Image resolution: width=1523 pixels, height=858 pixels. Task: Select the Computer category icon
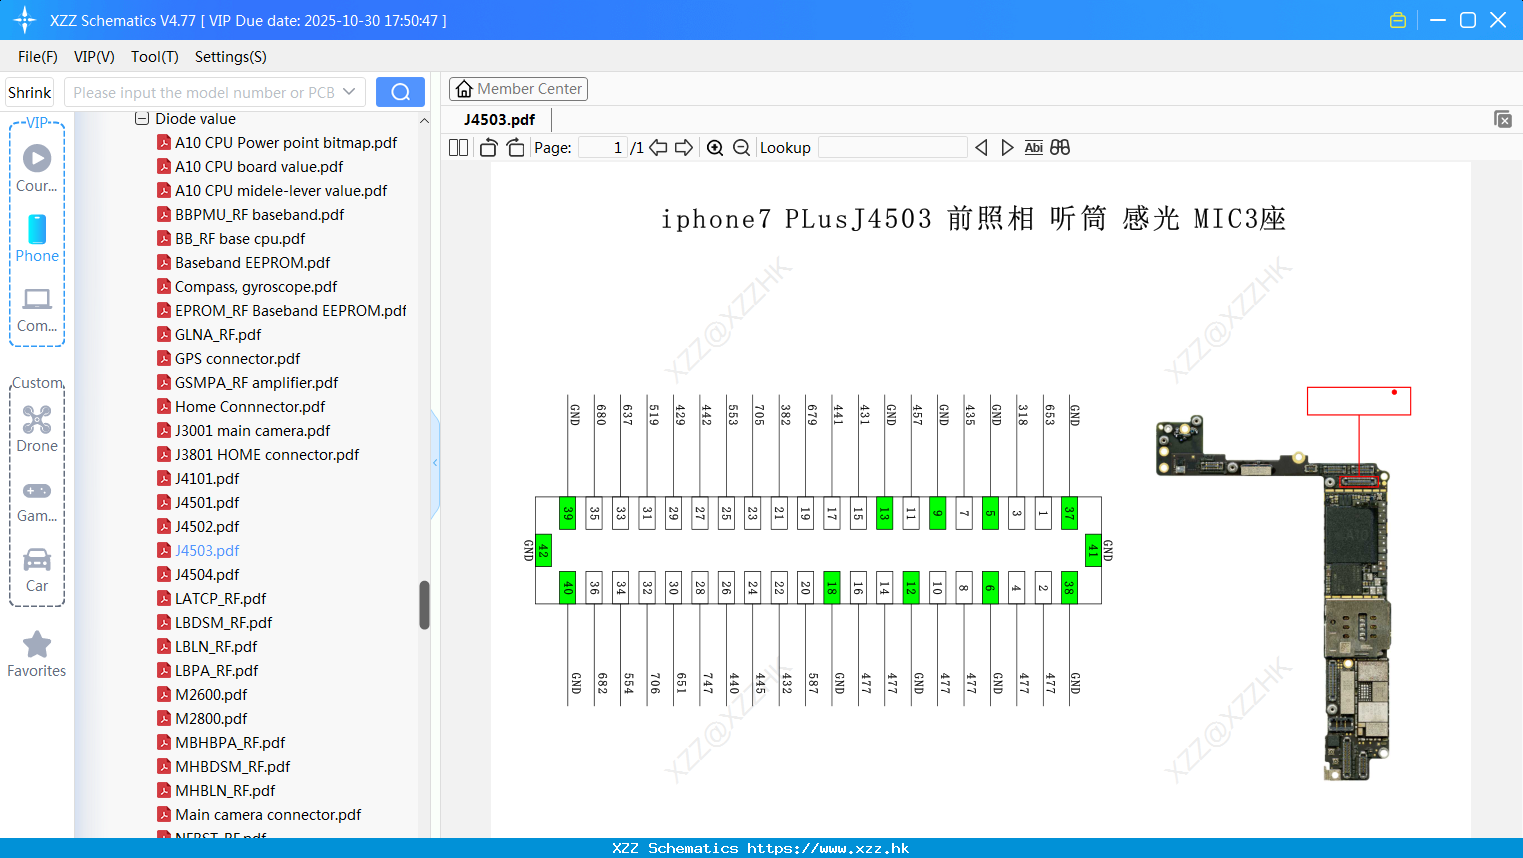click(x=37, y=309)
